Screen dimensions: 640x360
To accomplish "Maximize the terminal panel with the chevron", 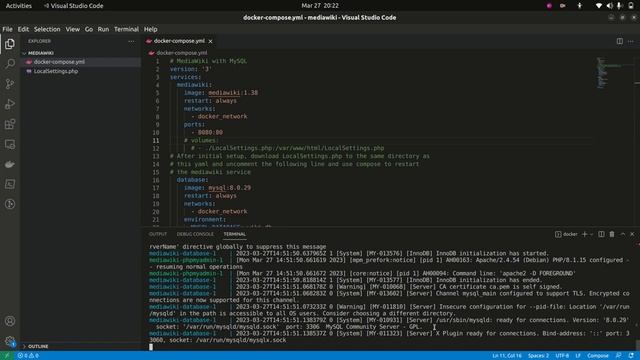I will click(x=622, y=234).
